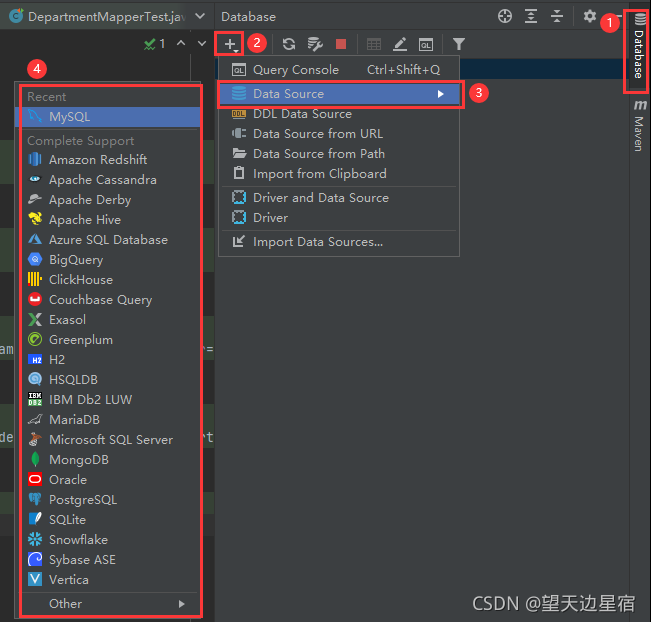This screenshot has width=651, height=622.
Task: Select Data Source from URL
Action: pyautogui.click(x=339, y=134)
